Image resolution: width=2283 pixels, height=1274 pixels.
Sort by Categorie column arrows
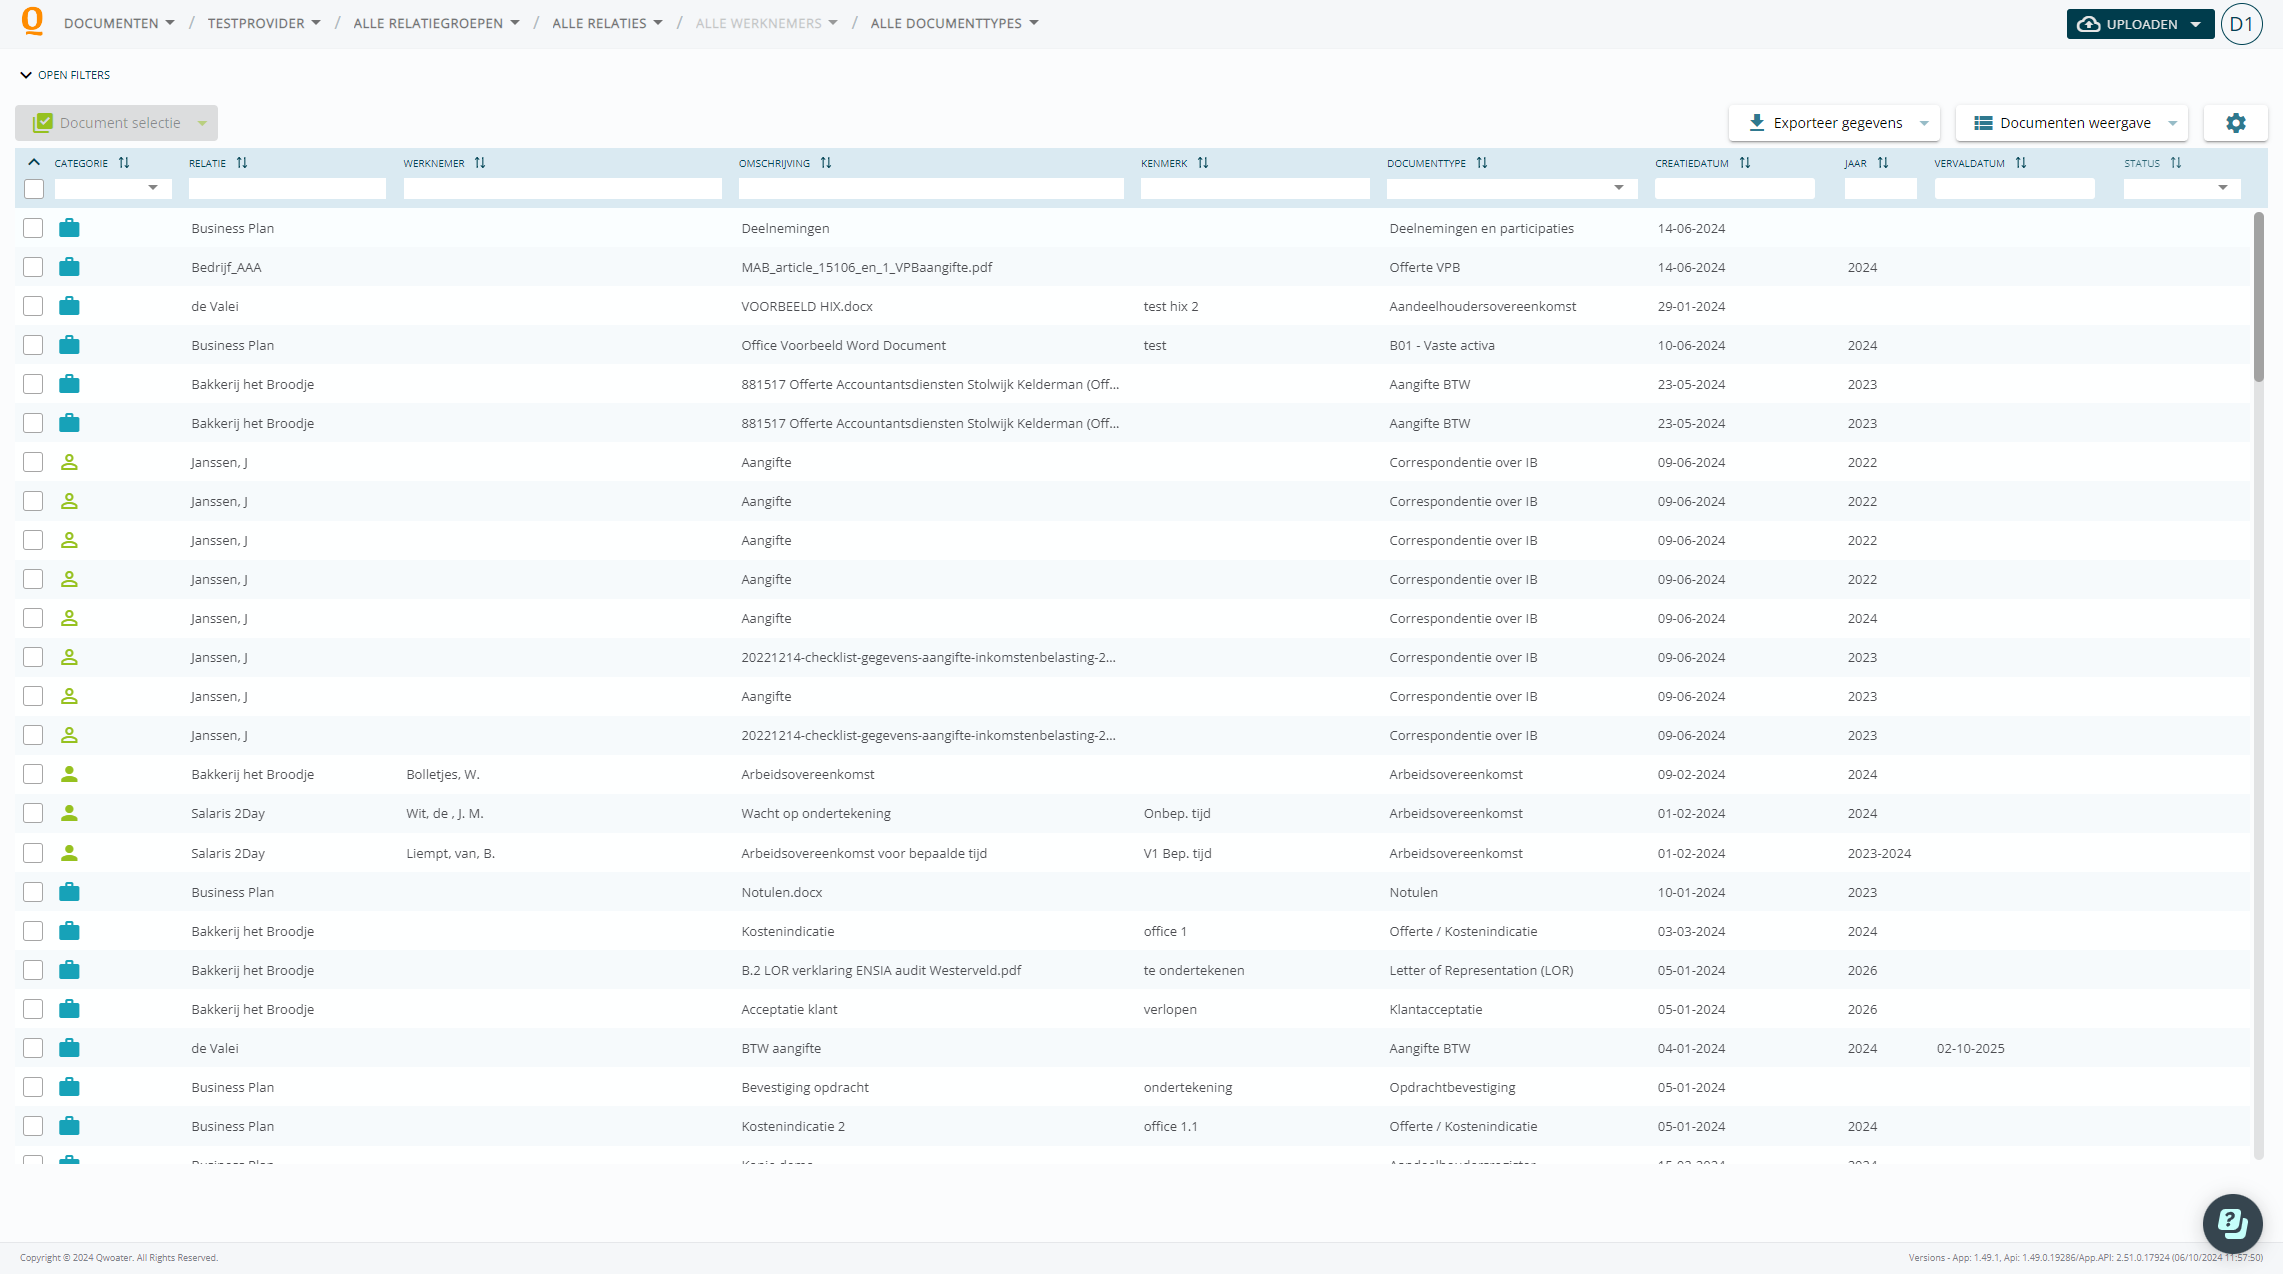(124, 163)
